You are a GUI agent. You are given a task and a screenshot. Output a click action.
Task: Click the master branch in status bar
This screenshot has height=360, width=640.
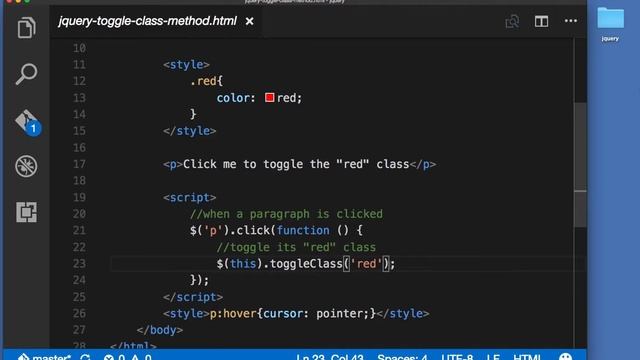pos(44,357)
